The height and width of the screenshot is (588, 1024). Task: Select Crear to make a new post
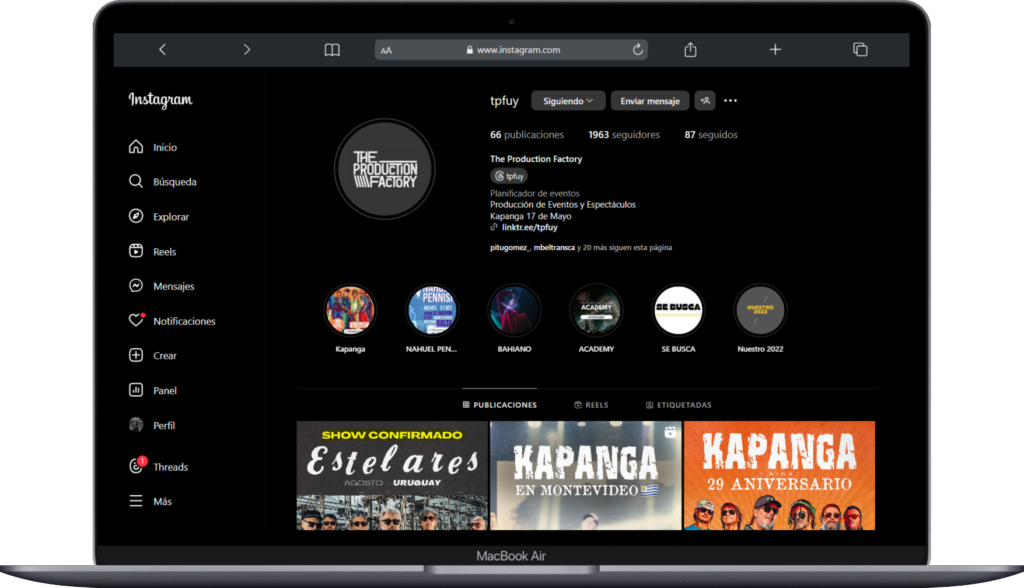click(x=153, y=355)
